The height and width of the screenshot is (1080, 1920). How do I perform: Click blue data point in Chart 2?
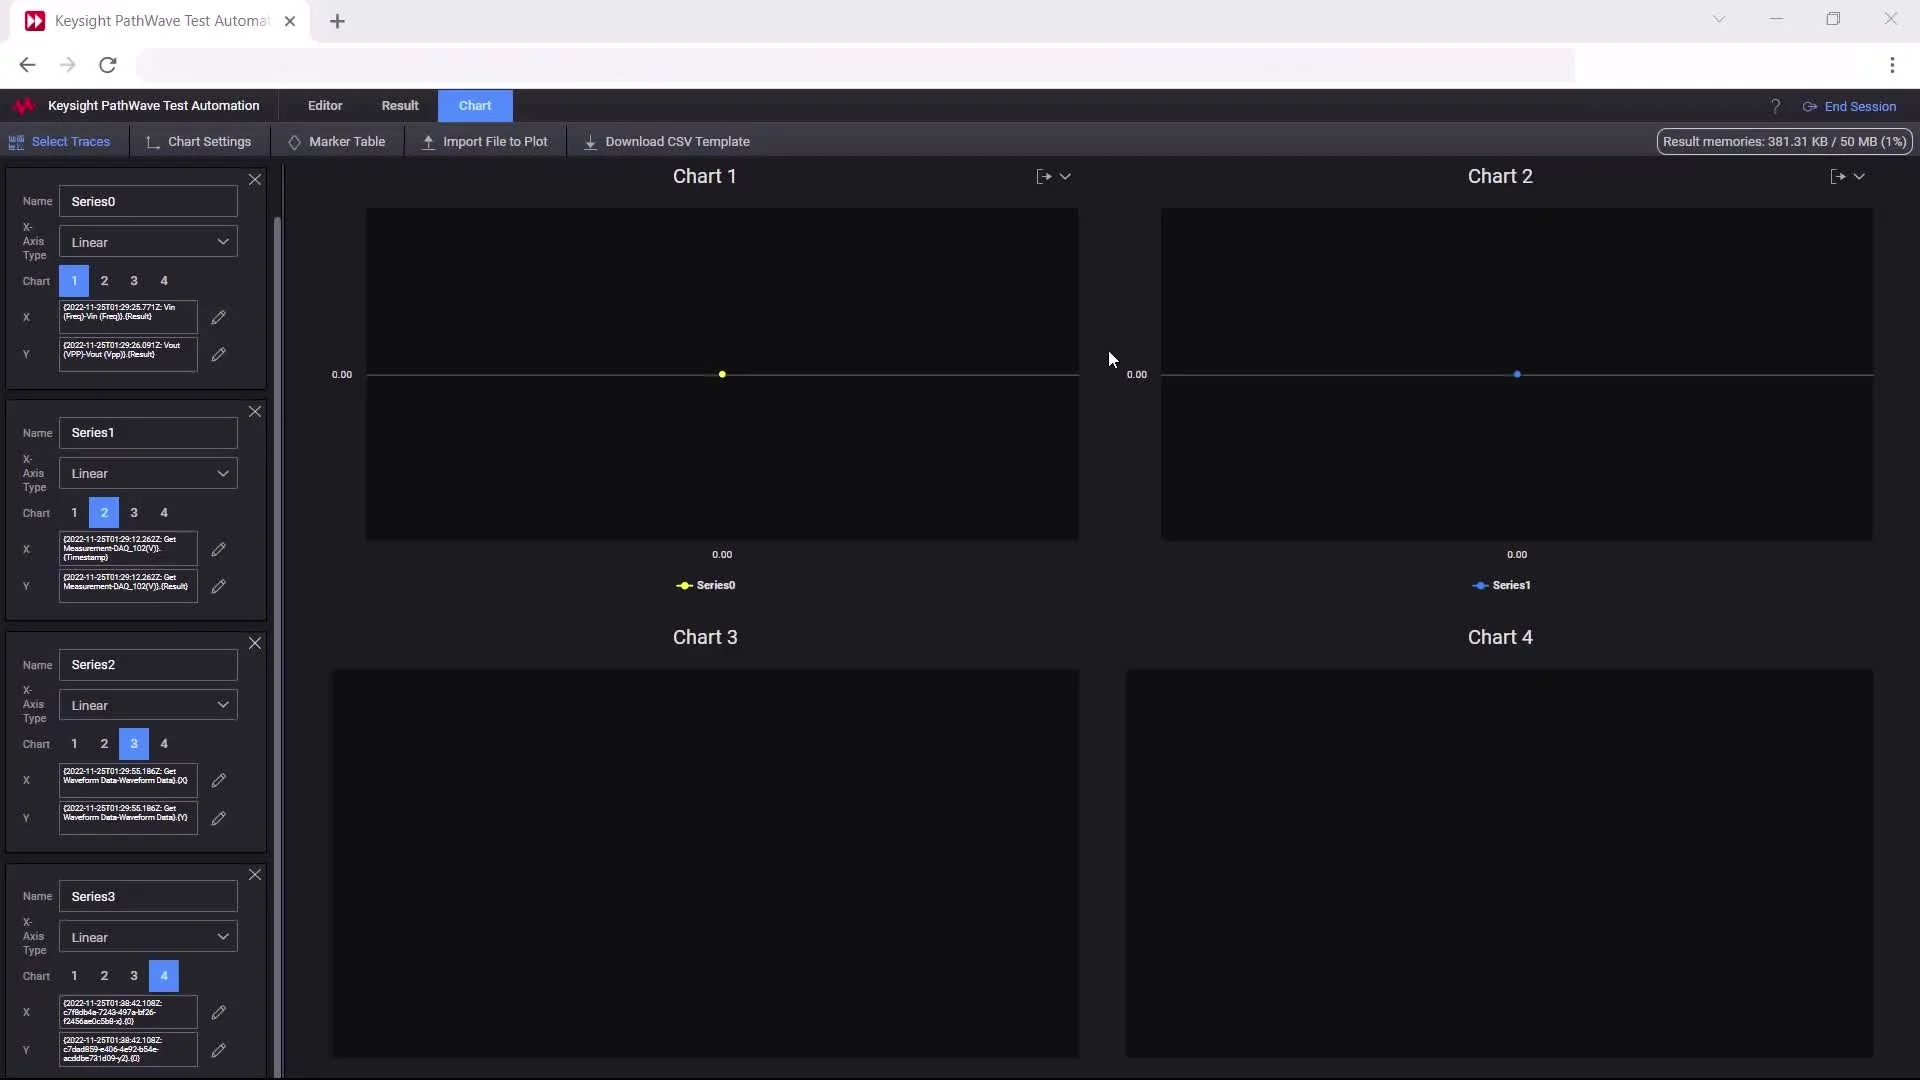point(1517,374)
